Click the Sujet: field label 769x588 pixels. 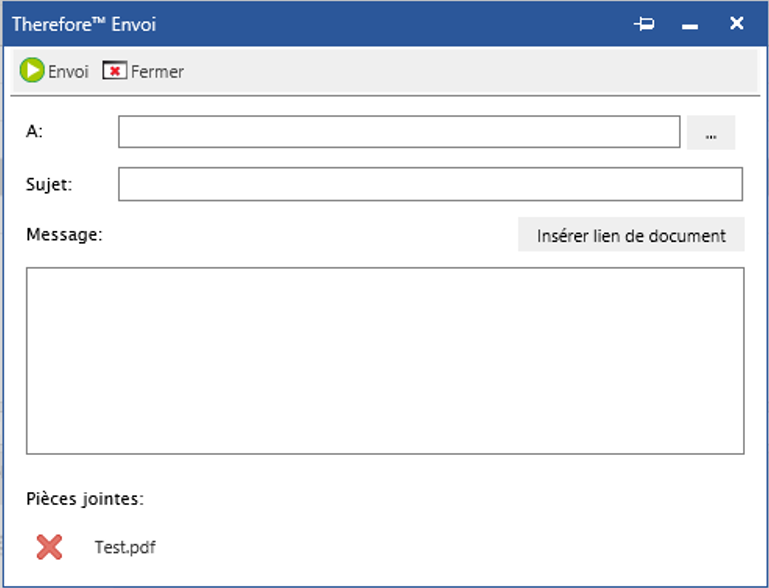[x=49, y=184]
